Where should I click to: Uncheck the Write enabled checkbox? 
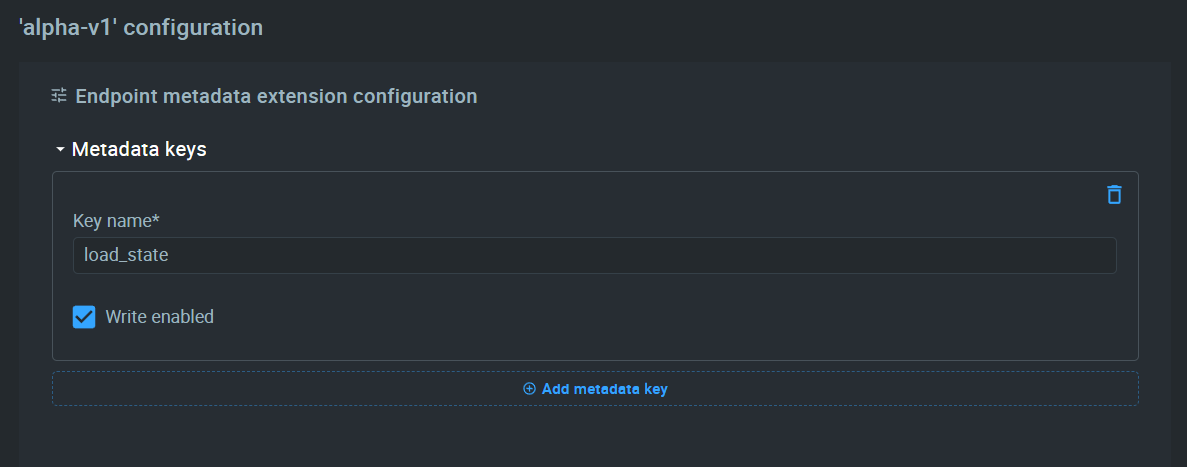(x=84, y=316)
